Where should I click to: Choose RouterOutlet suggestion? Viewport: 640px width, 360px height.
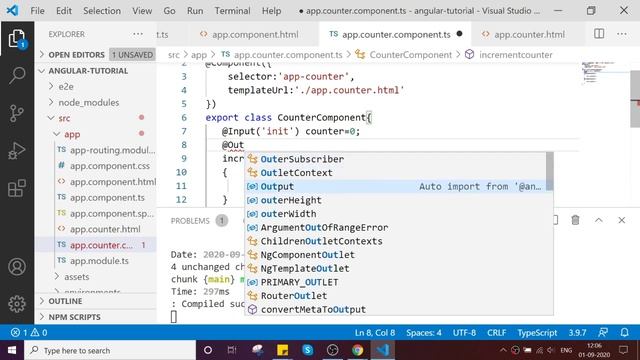click(396, 296)
